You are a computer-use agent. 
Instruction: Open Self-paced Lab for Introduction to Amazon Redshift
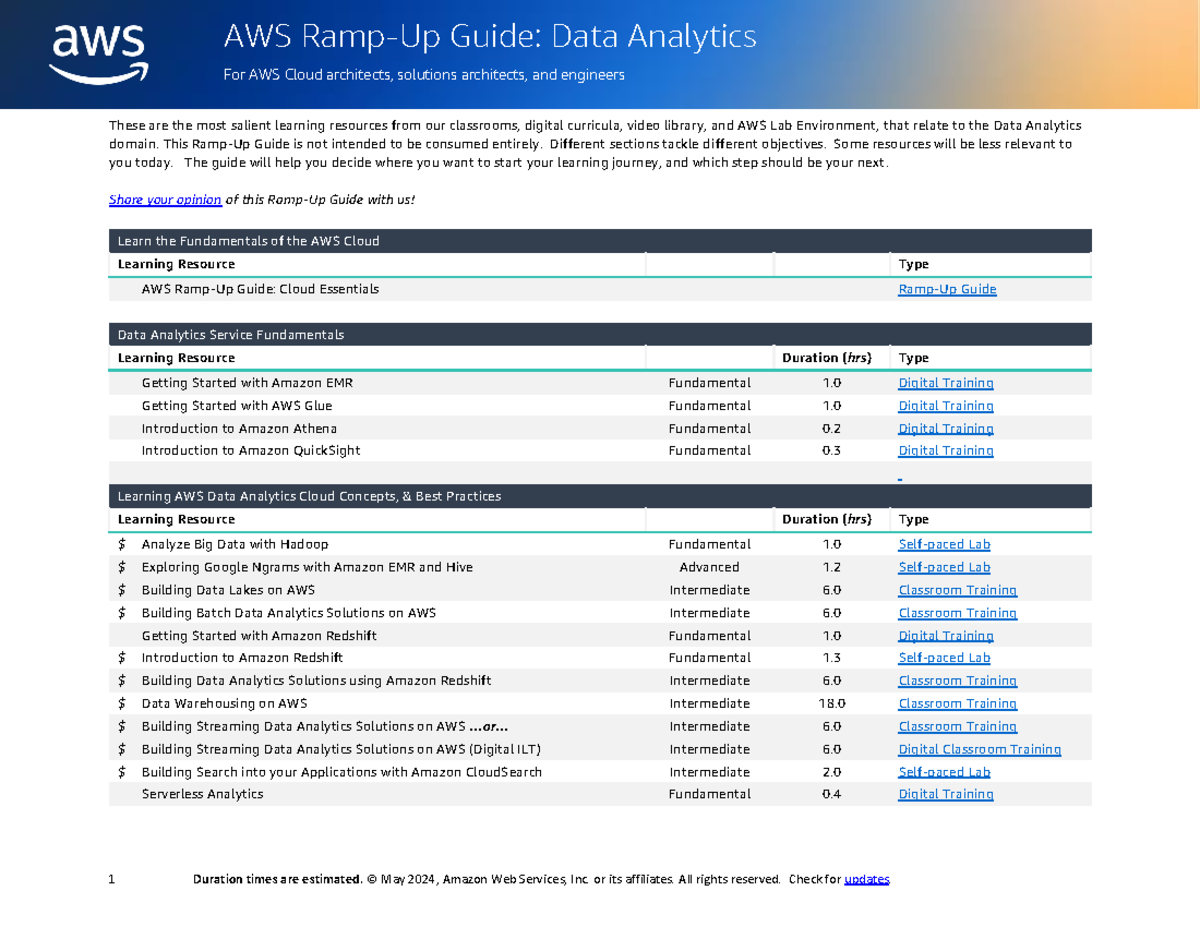tap(944, 657)
